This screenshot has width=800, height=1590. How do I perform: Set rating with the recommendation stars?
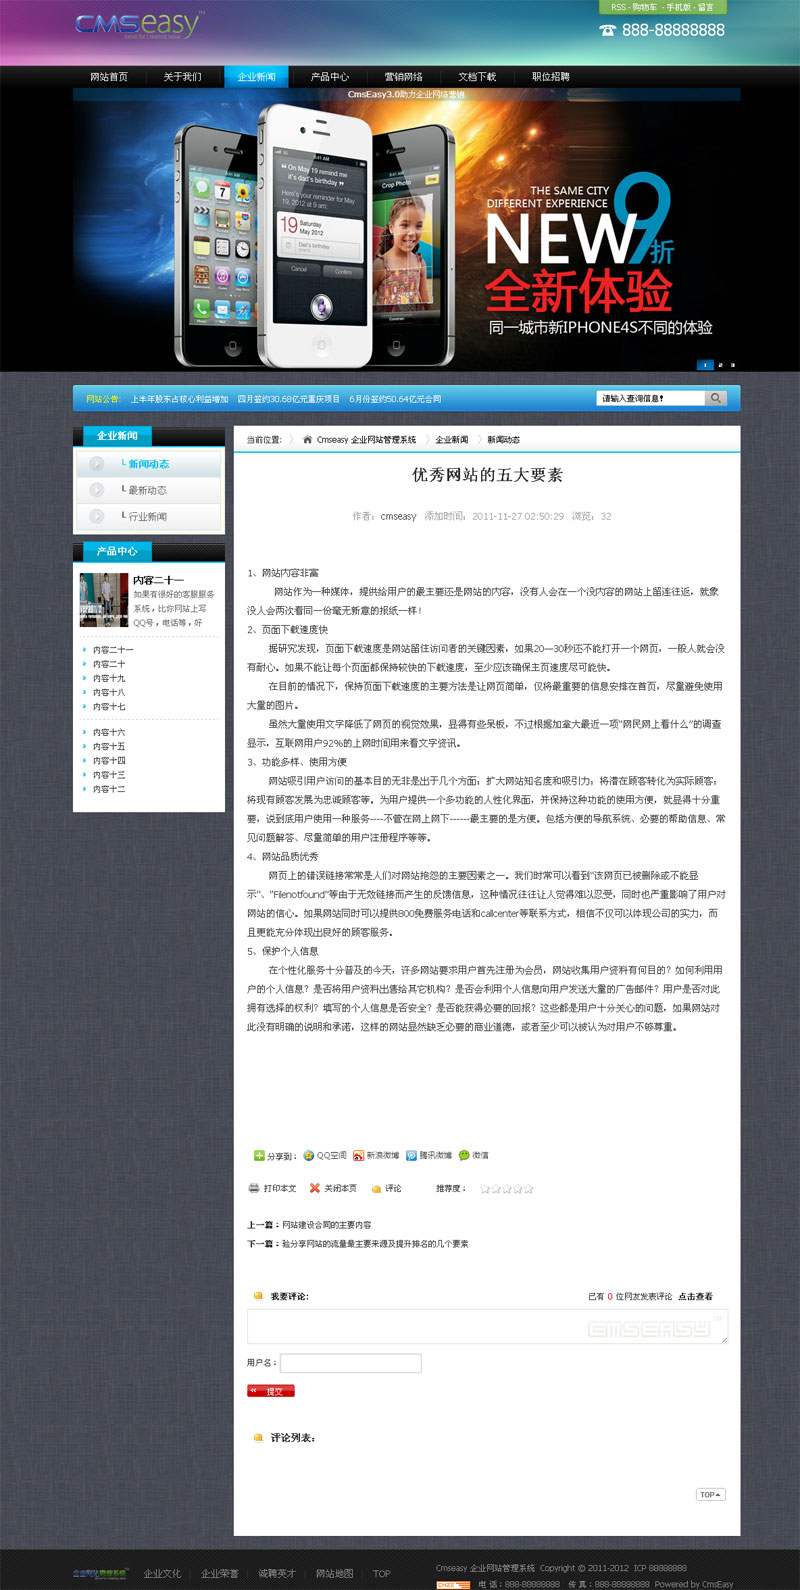click(x=506, y=1189)
